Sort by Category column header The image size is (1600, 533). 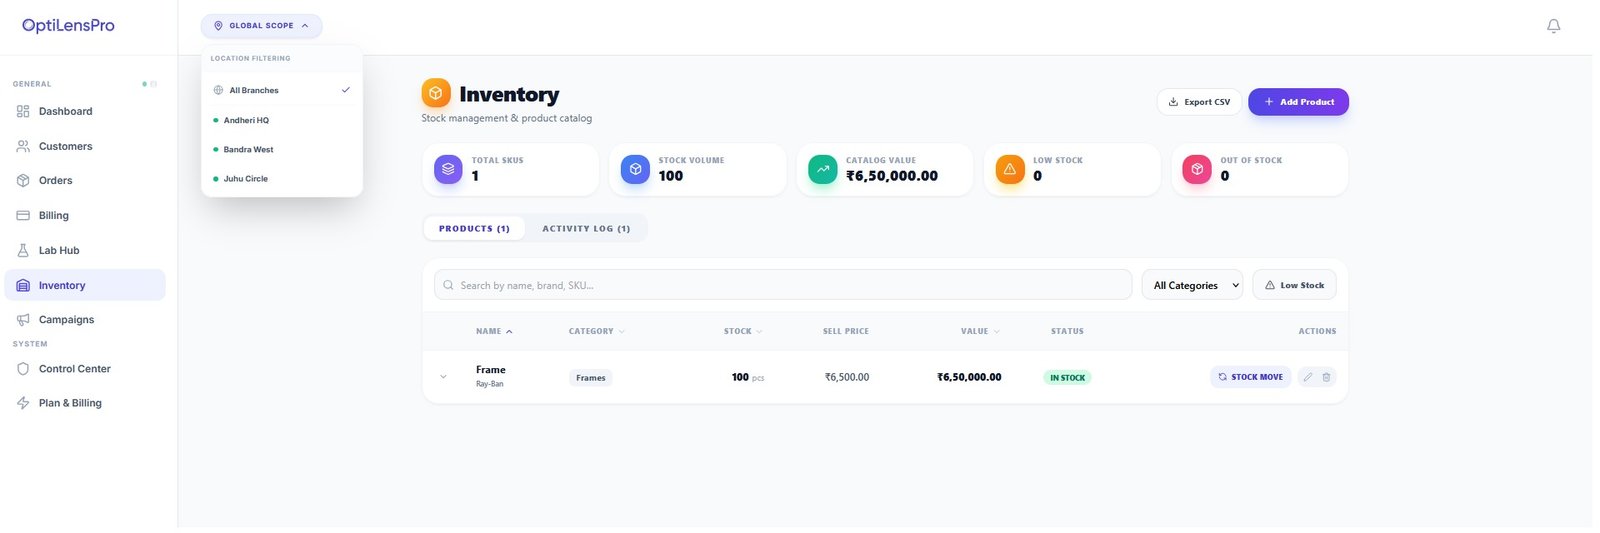point(597,331)
